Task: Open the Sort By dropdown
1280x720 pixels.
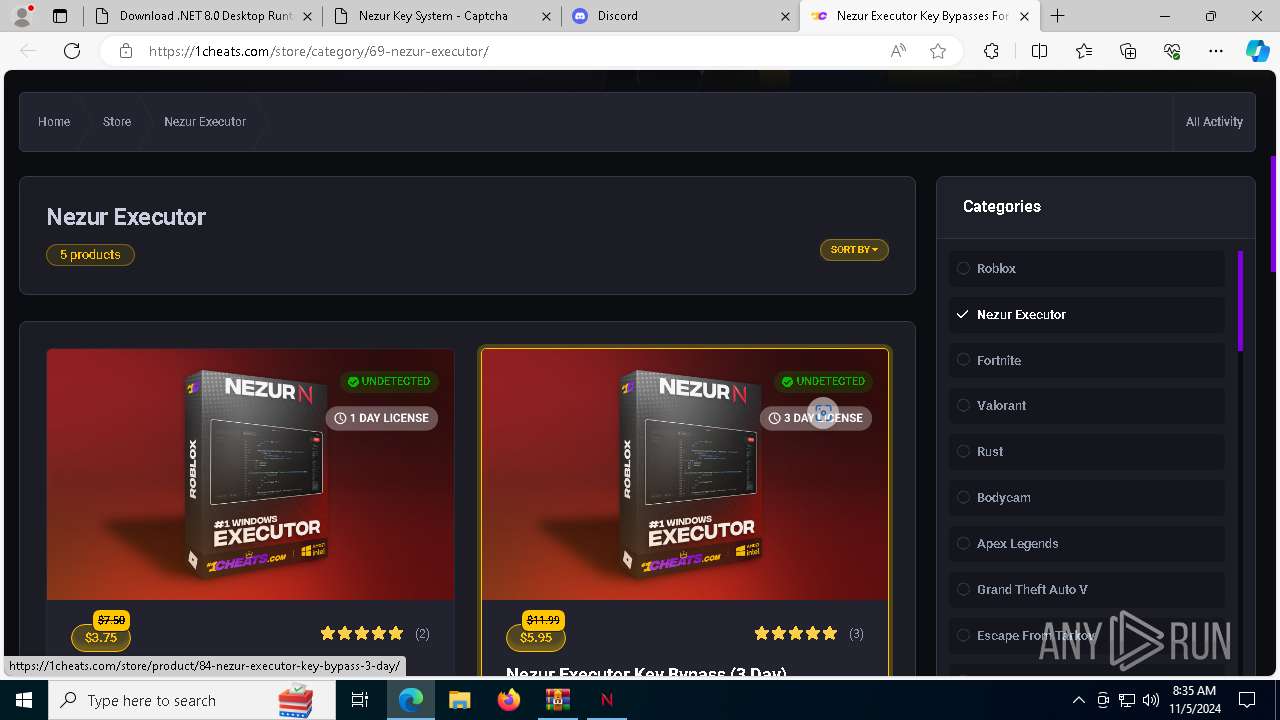Action: click(x=854, y=250)
